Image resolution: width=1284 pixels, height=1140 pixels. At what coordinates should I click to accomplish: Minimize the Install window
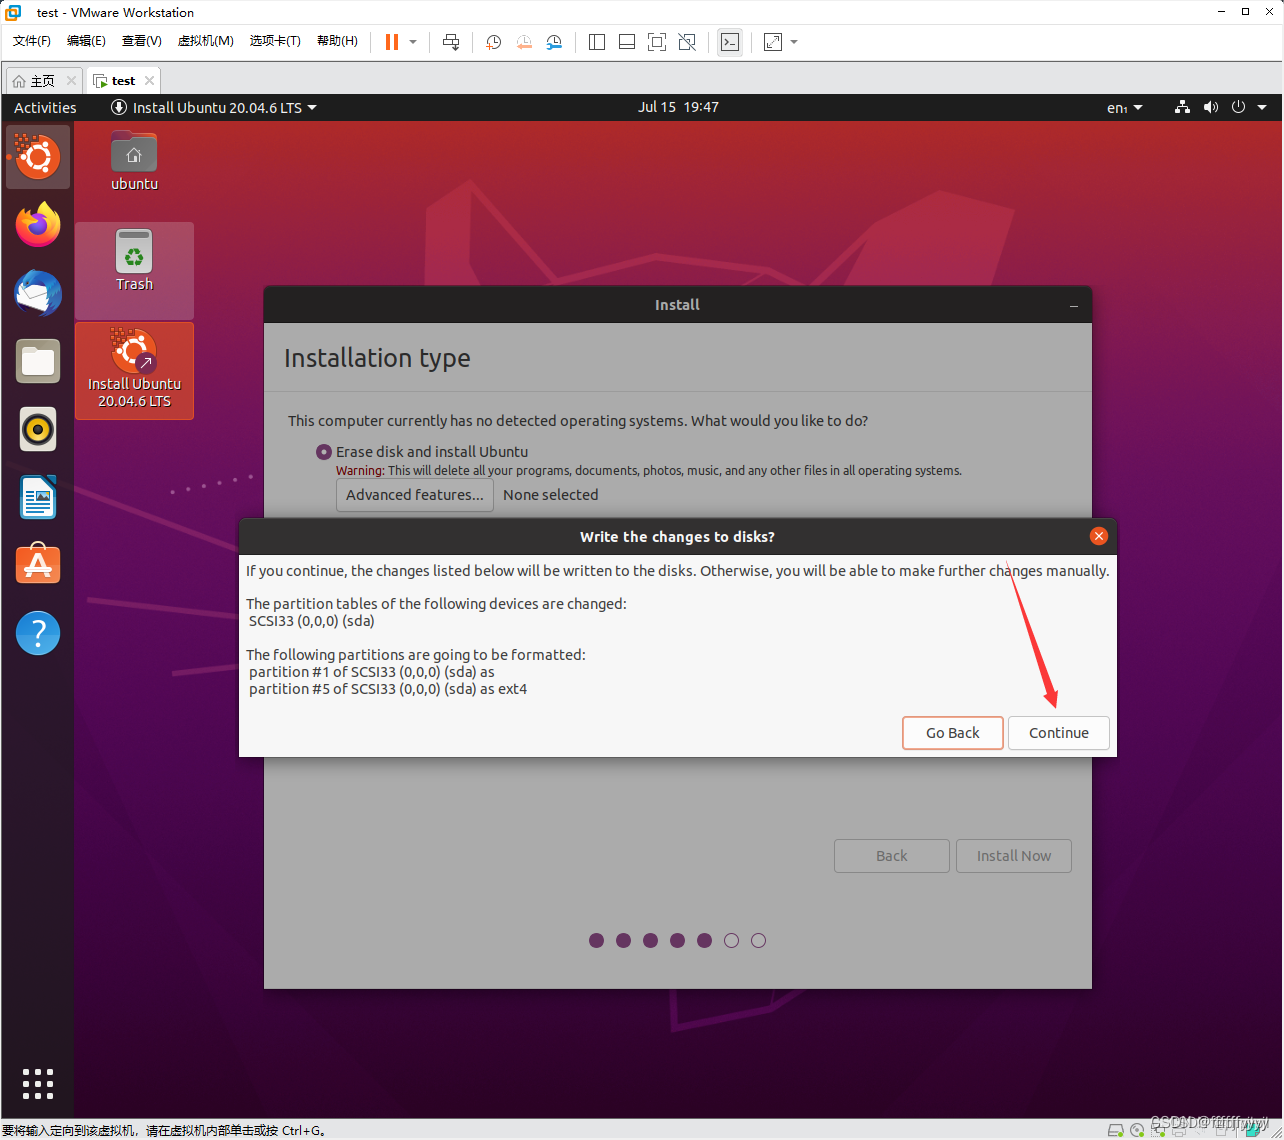pyautogui.click(x=1074, y=305)
